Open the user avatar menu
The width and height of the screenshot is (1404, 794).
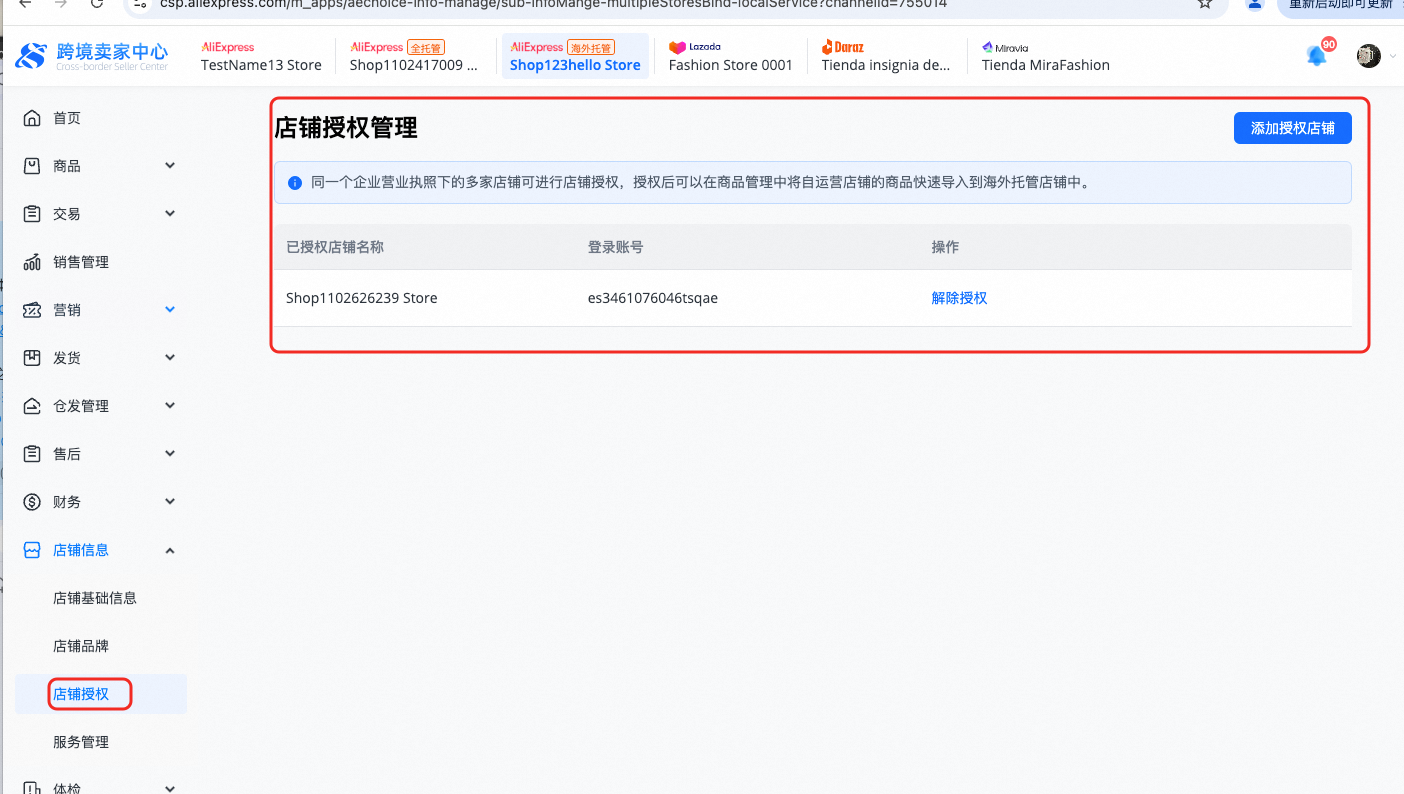(1368, 56)
